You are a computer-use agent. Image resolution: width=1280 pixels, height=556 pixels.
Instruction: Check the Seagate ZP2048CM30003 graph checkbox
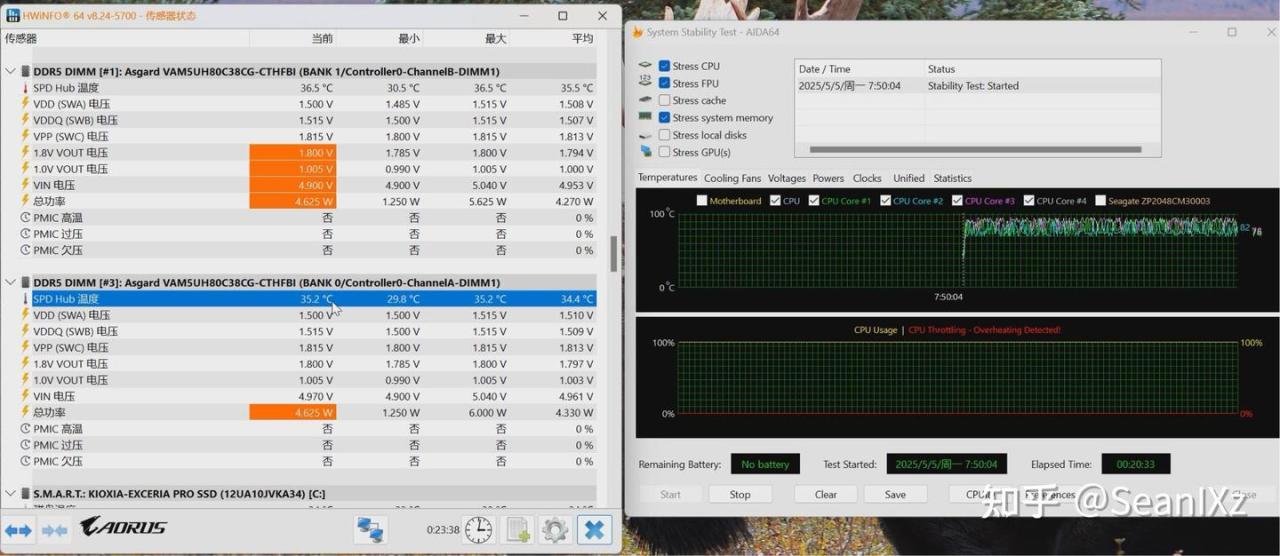click(1101, 201)
